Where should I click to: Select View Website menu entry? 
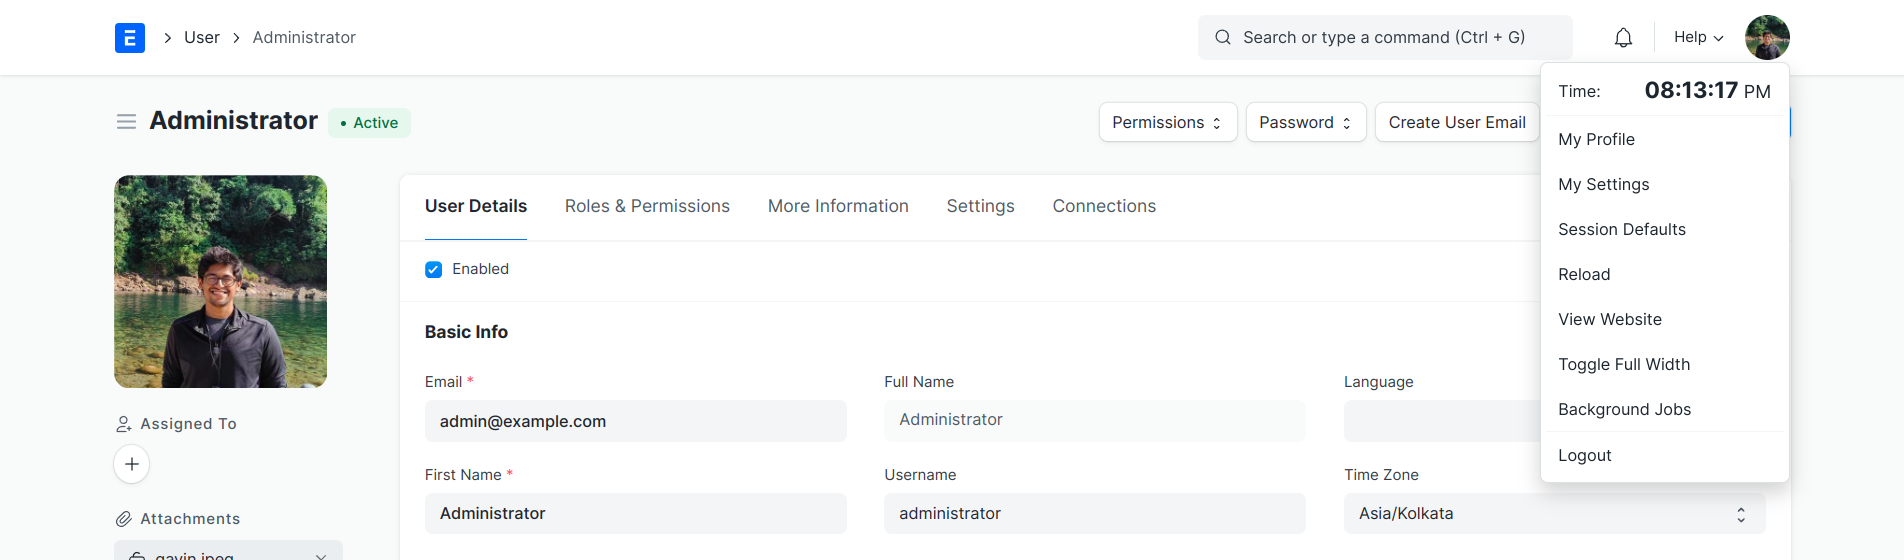1665,319
